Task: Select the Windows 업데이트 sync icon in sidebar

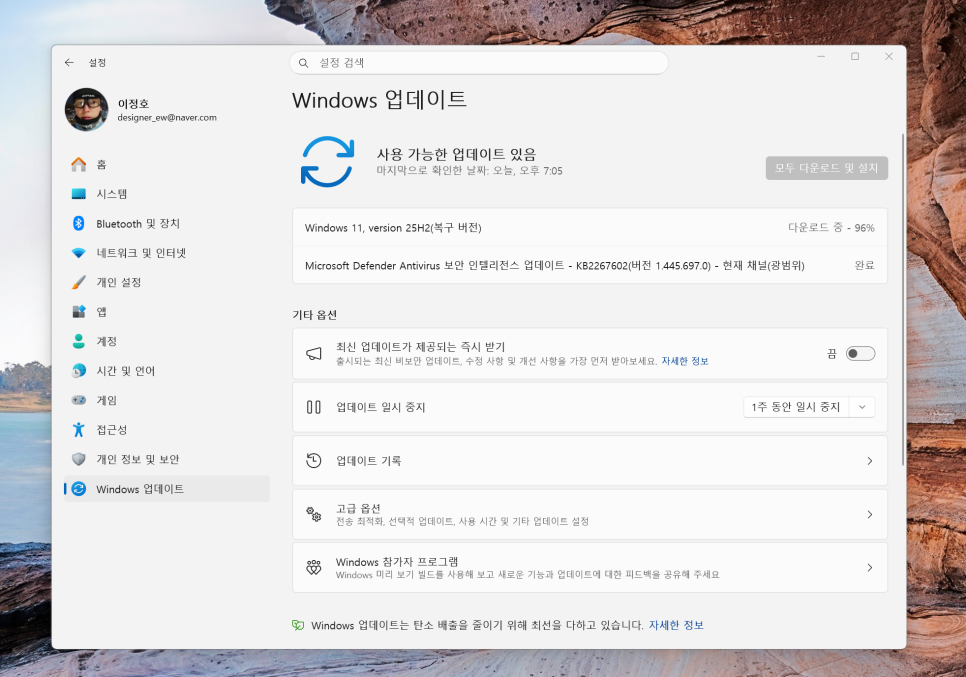Action: coord(79,489)
